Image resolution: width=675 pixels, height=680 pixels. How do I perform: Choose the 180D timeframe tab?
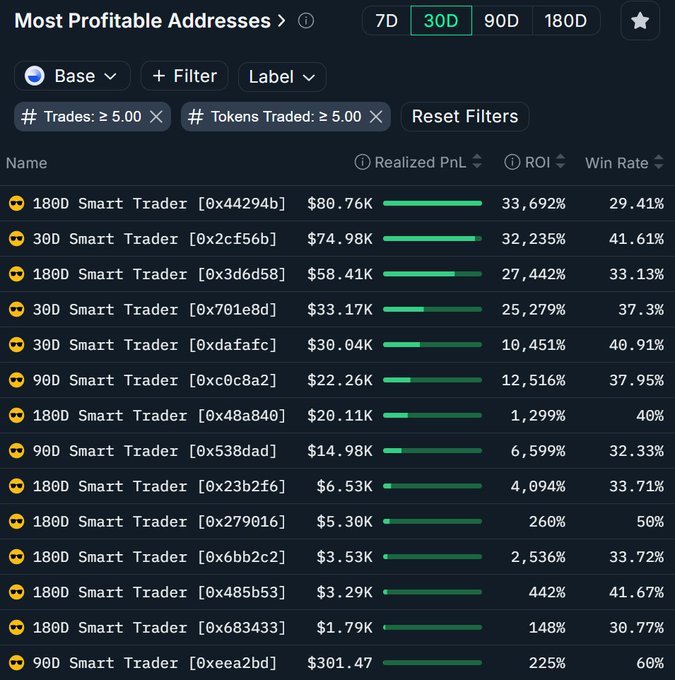pos(565,21)
